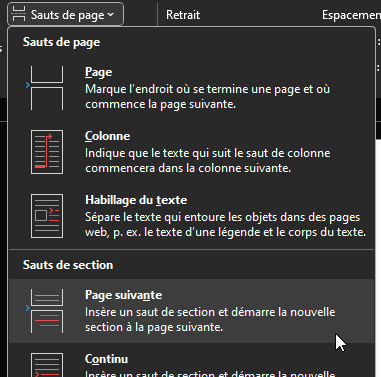Screen dimensions: 381x377
Task: Click the Habillage du texte icon
Action: pos(47,216)
